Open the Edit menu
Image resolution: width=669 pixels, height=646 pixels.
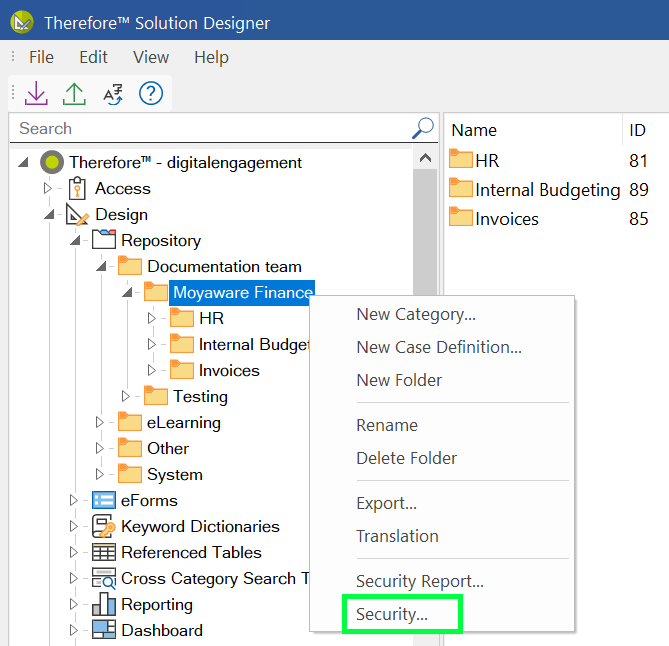[93, 57]
